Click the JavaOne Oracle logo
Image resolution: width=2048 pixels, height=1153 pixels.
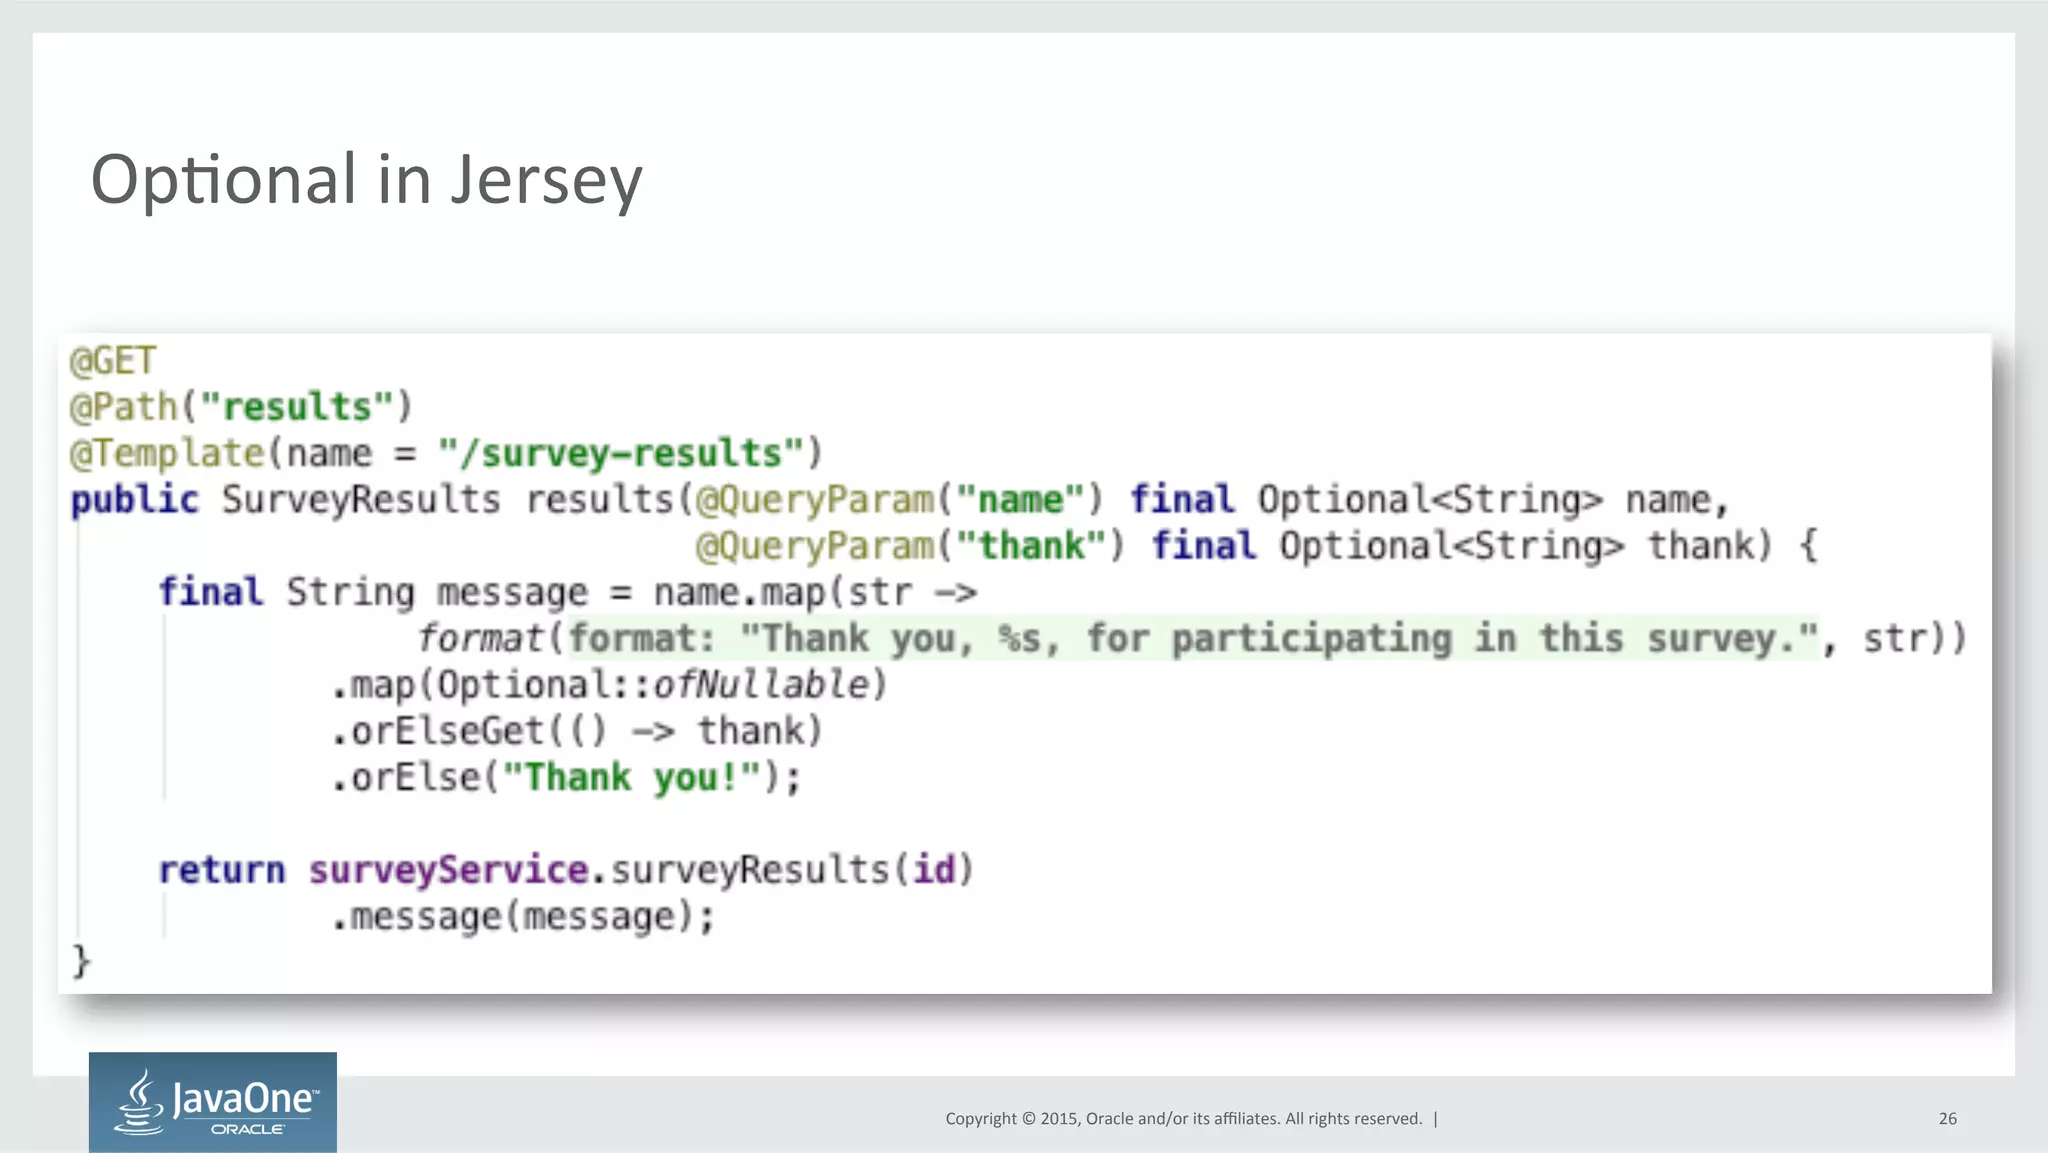pyautogui.click(x=212, y=1101)
